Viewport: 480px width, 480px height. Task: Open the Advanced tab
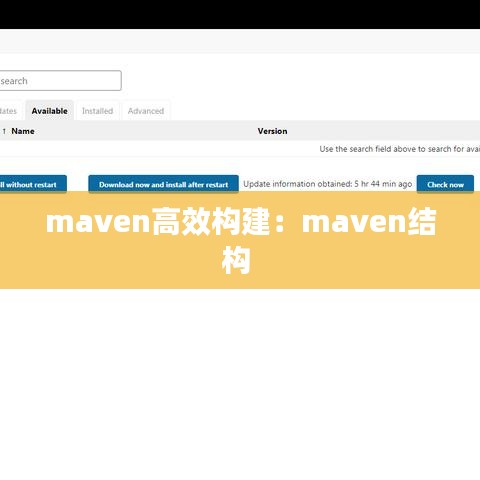(x=146, y=111)
